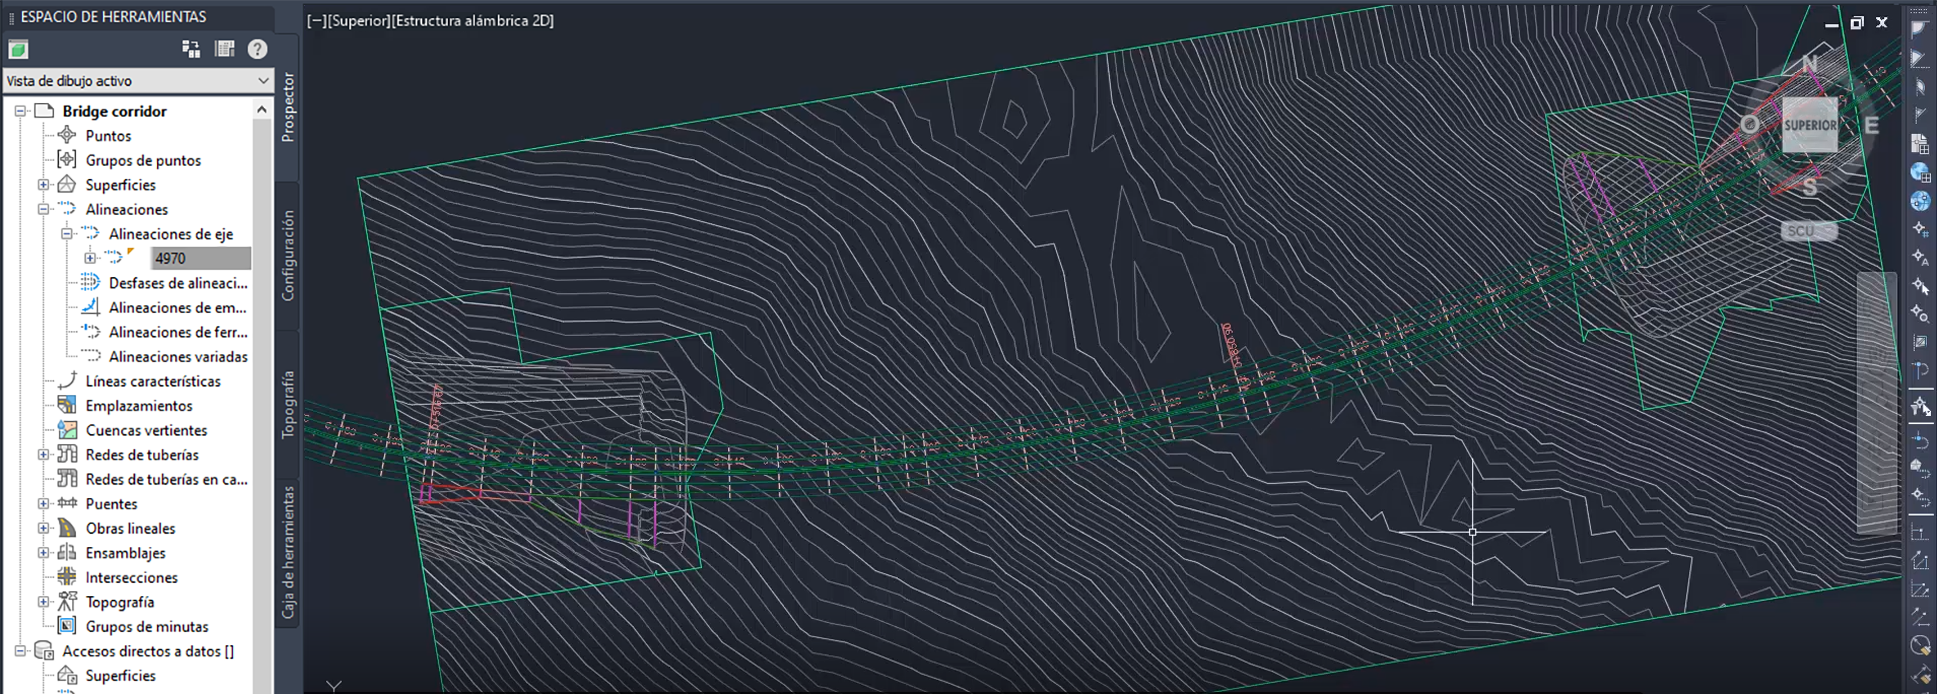Click the green cube icon in Toolspace header
The height and width of the screenshot is (694, 1937).
18,49
